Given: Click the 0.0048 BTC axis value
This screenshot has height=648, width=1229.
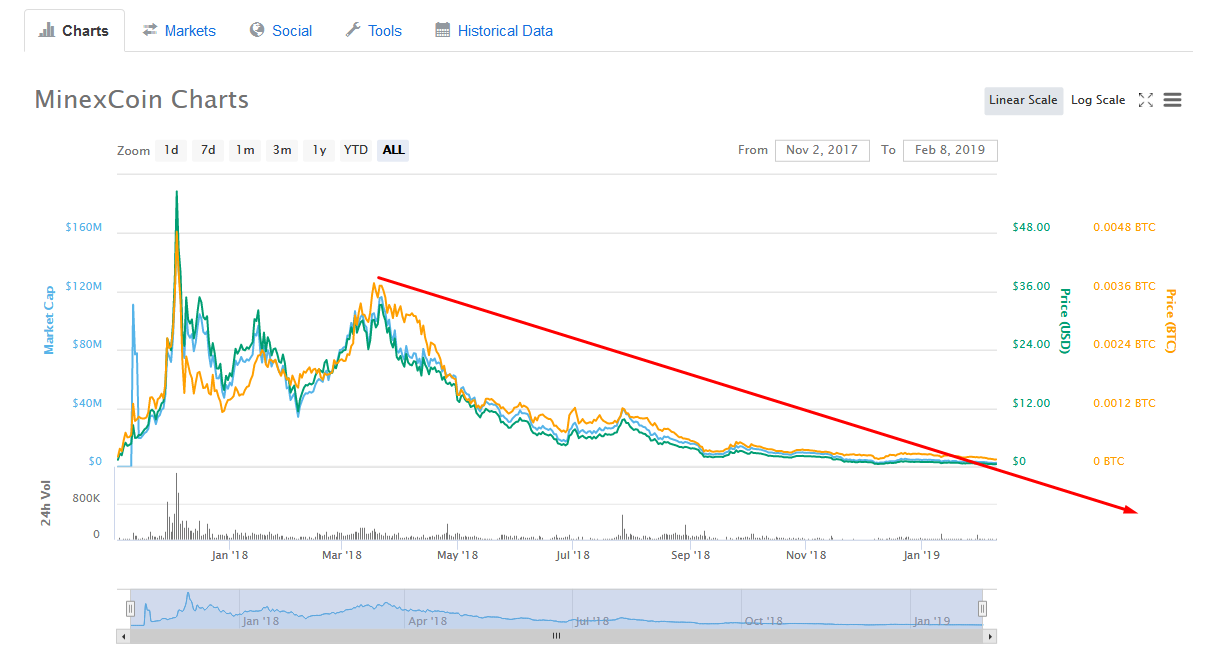Looking at the screenshot, I should pos(1124,227).
